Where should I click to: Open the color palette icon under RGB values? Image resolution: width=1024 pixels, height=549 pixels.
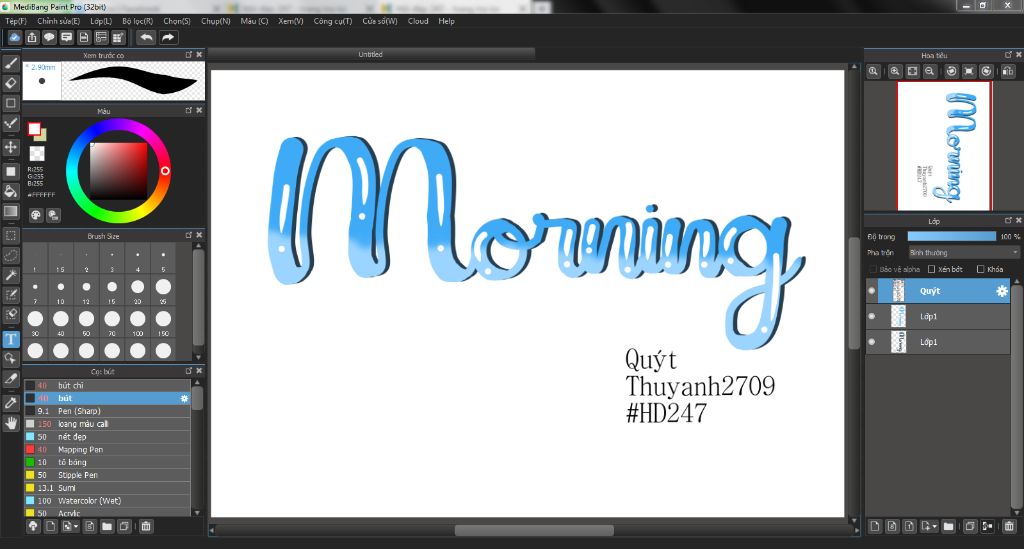(x=36, y=215)
